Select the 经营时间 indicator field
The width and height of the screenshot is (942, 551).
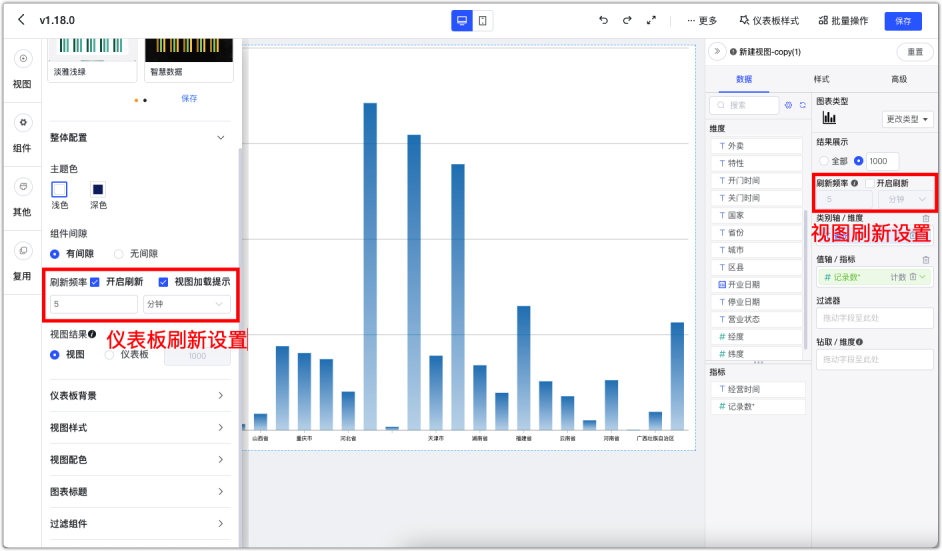click(758, 389)
